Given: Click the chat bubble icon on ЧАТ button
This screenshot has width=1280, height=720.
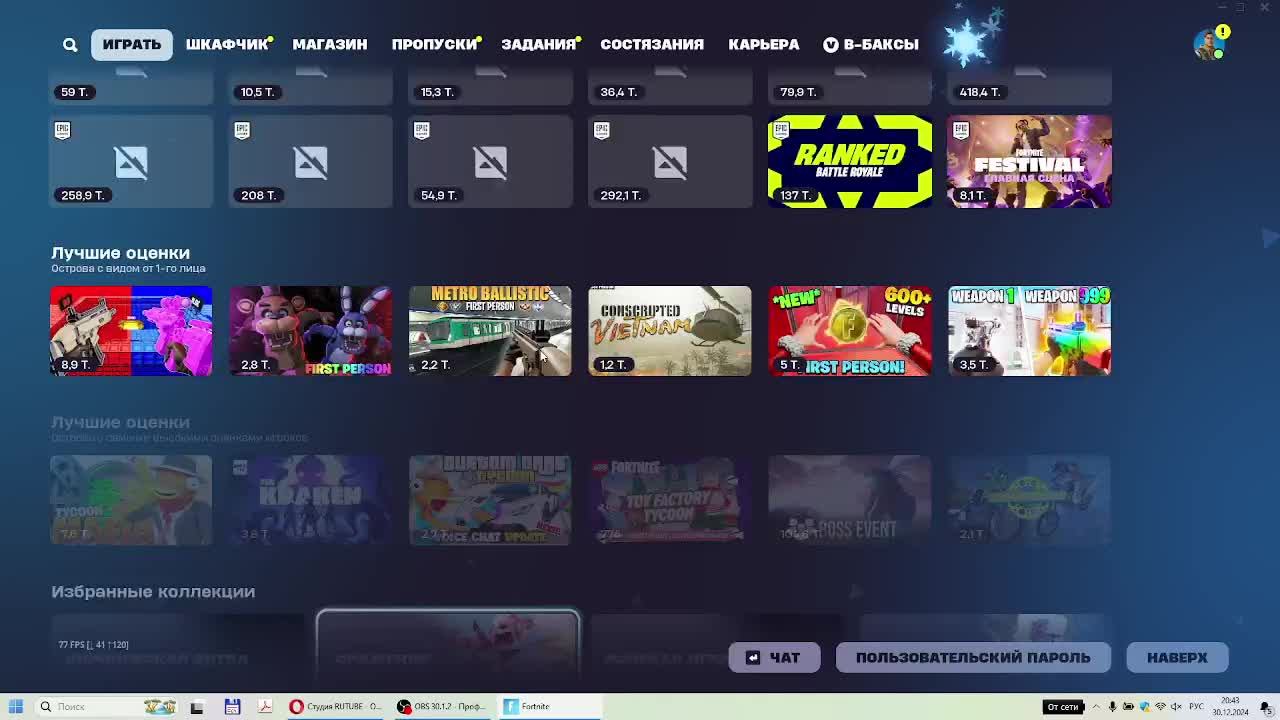Looking at the screenshot, I should 753,657.
